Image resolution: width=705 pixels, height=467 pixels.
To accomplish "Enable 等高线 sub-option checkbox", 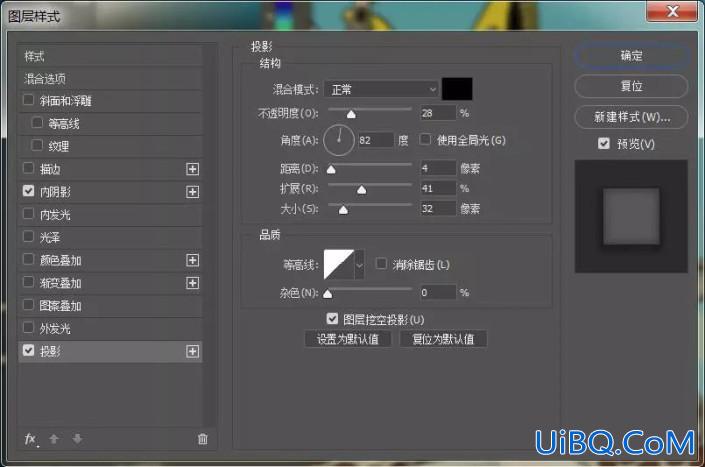I will [x=37, y=123].
